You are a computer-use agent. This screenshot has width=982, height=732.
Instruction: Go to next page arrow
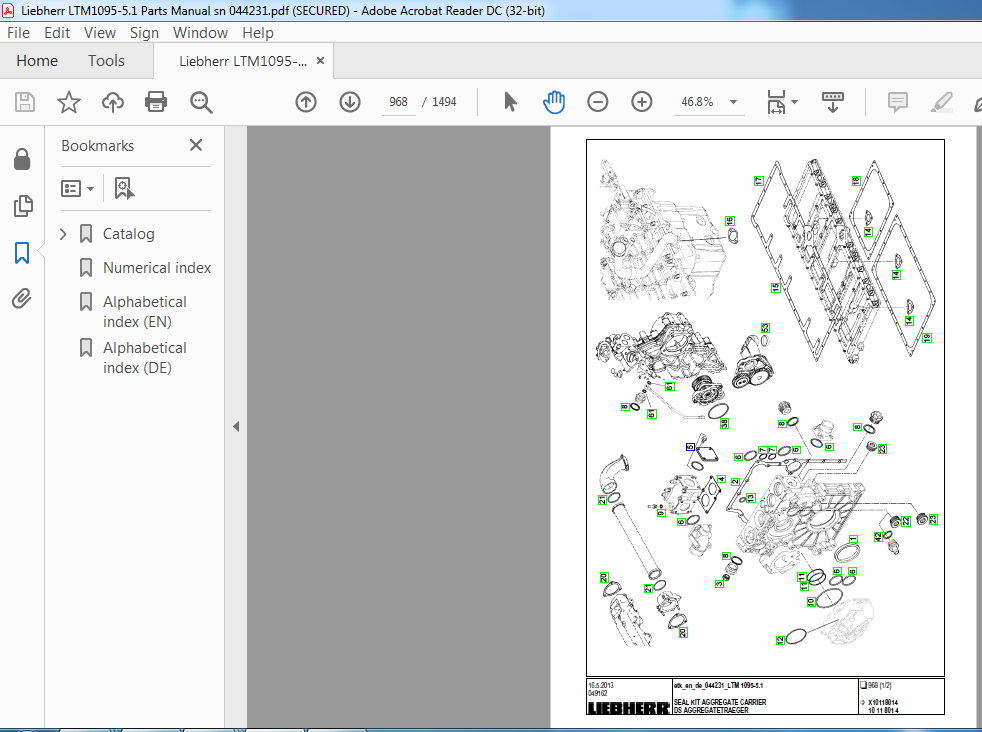349,101
